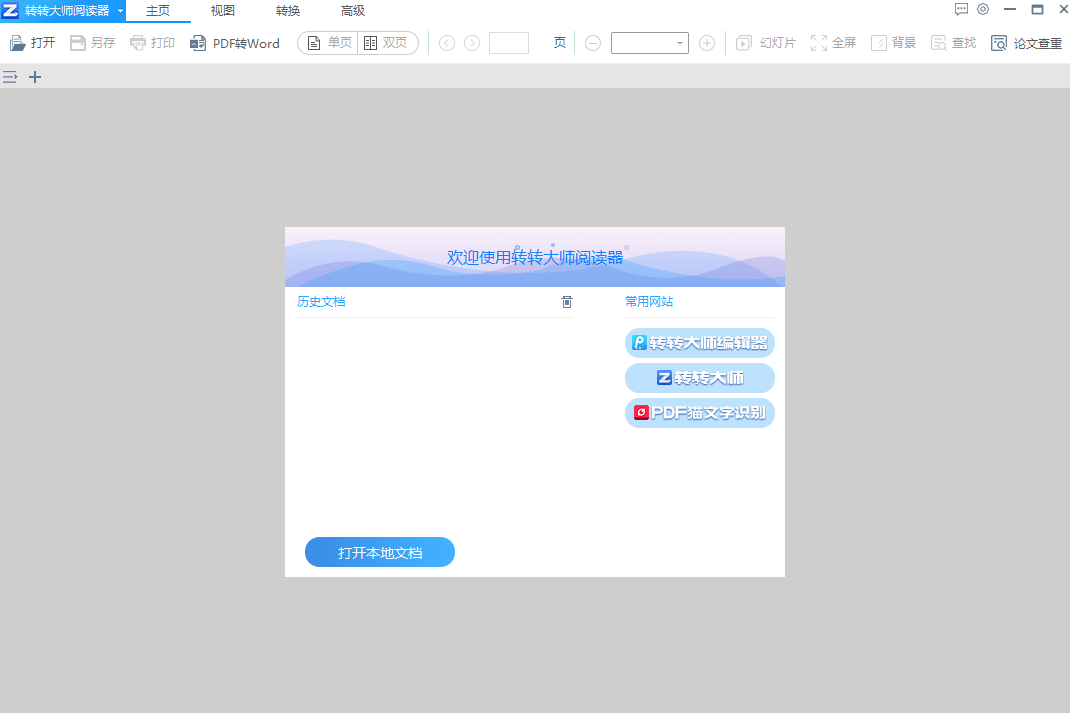Open the 转转大师阅读器 app menu dropdown
Screen dimensions: 1070x713
[120, 11]
